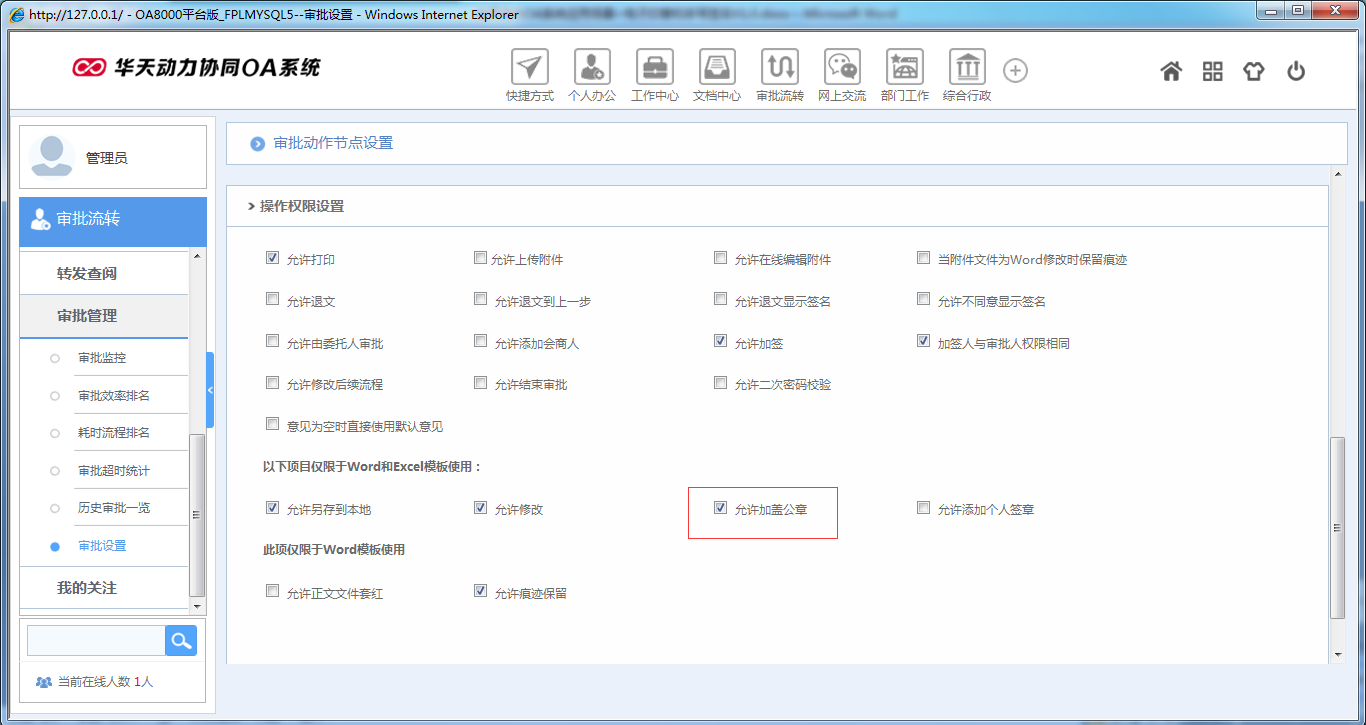Click the magnifier search button
This screenshot has width=1366, height=725.
[x=181, y=641]
